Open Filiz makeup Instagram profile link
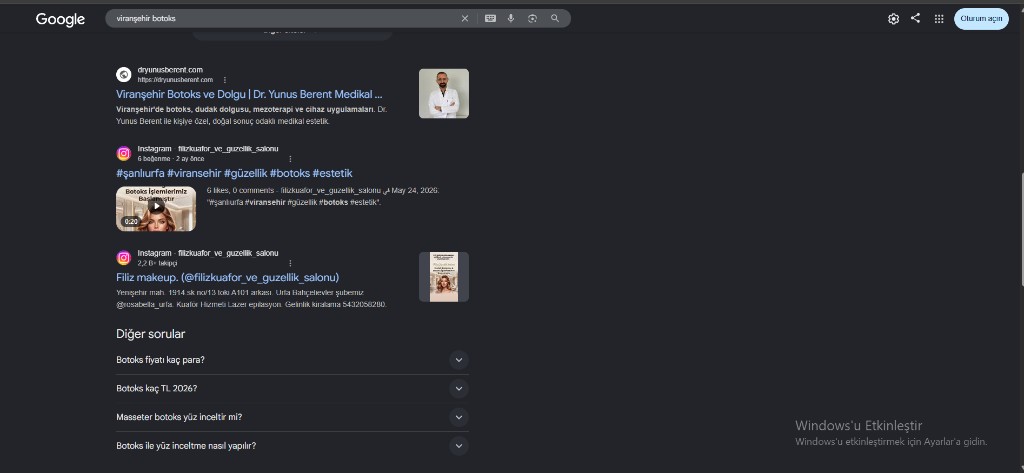Viewport: 1024px width, 473px height. (x=227, y=277)
